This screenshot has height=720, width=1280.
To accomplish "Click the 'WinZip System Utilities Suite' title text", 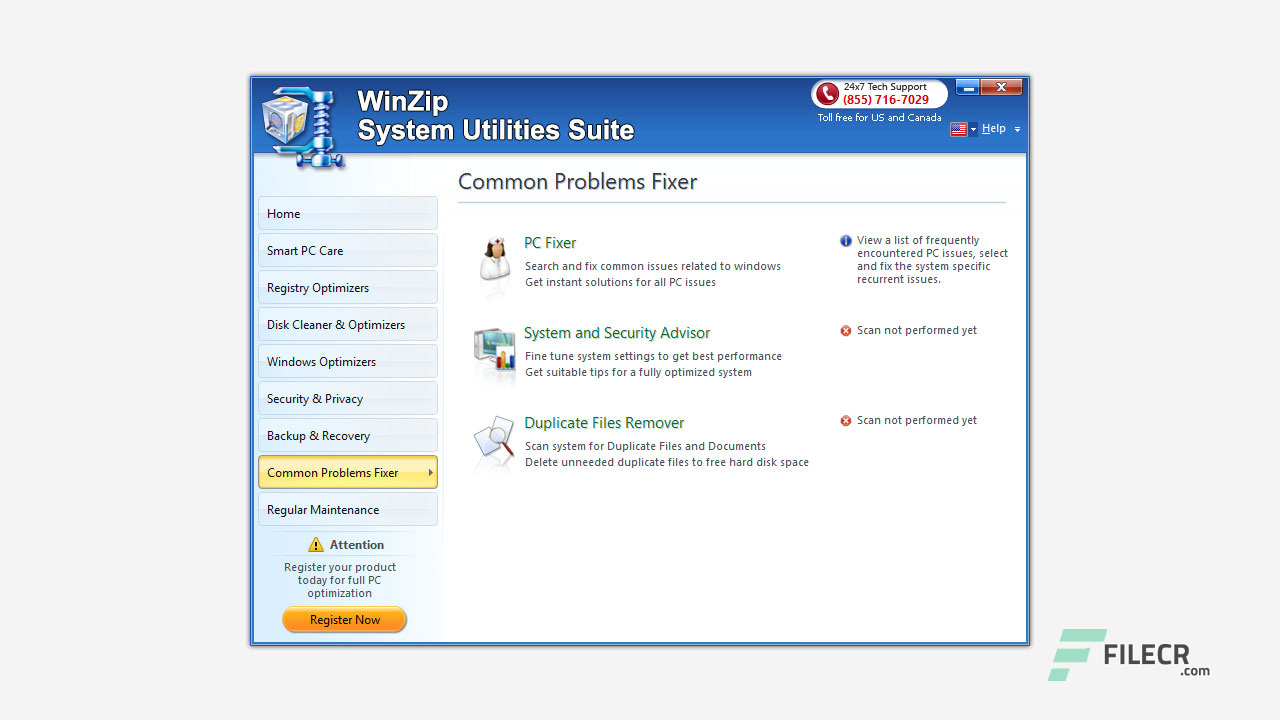I will point(495,116).
